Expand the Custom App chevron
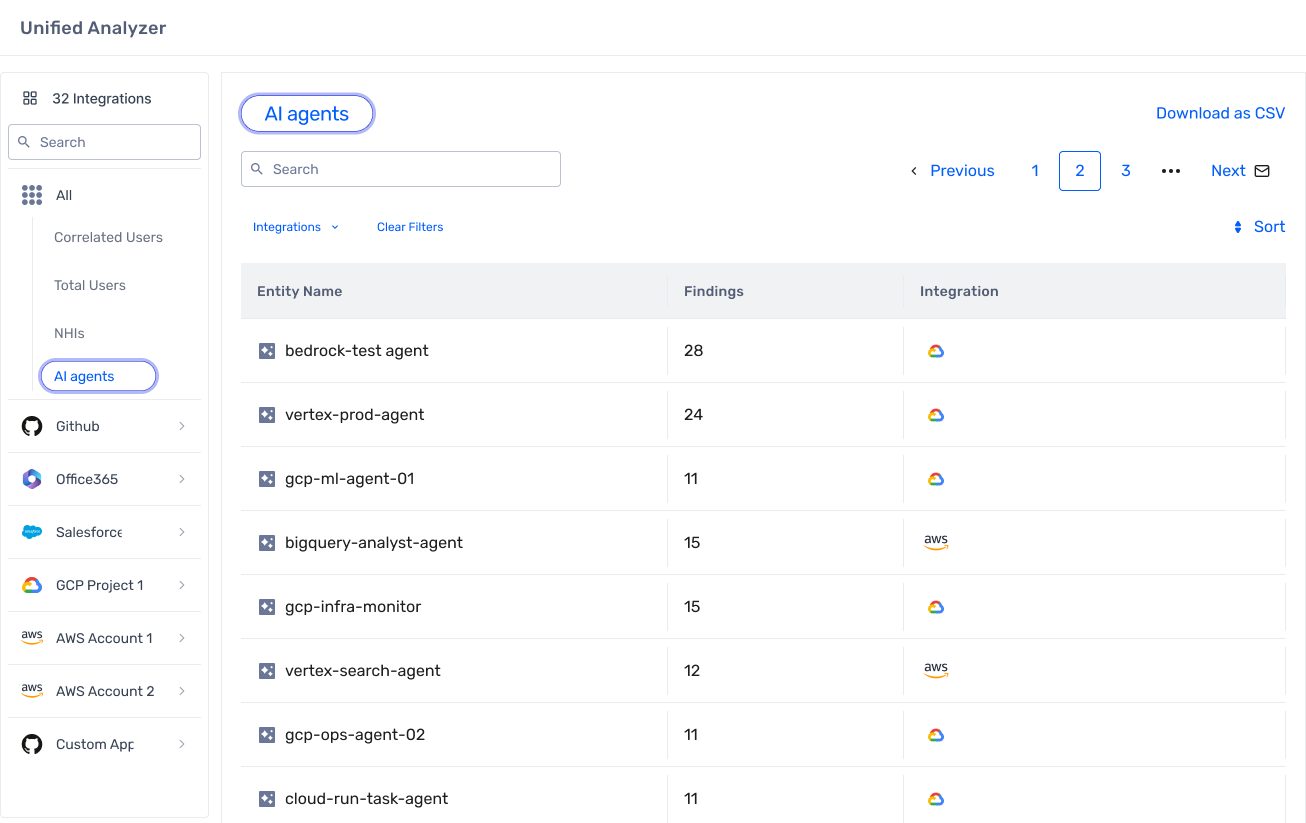 pyautogui.click(x=182, y=744)
